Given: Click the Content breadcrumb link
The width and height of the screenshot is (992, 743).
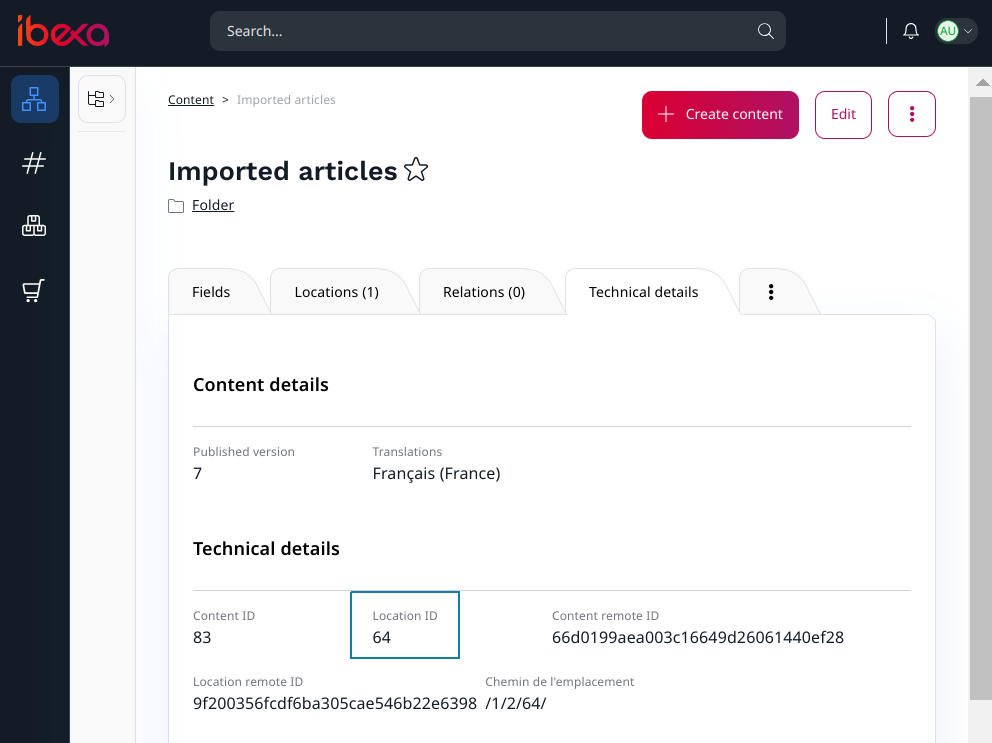Looking at the screenshot, I should coord(190,100).
